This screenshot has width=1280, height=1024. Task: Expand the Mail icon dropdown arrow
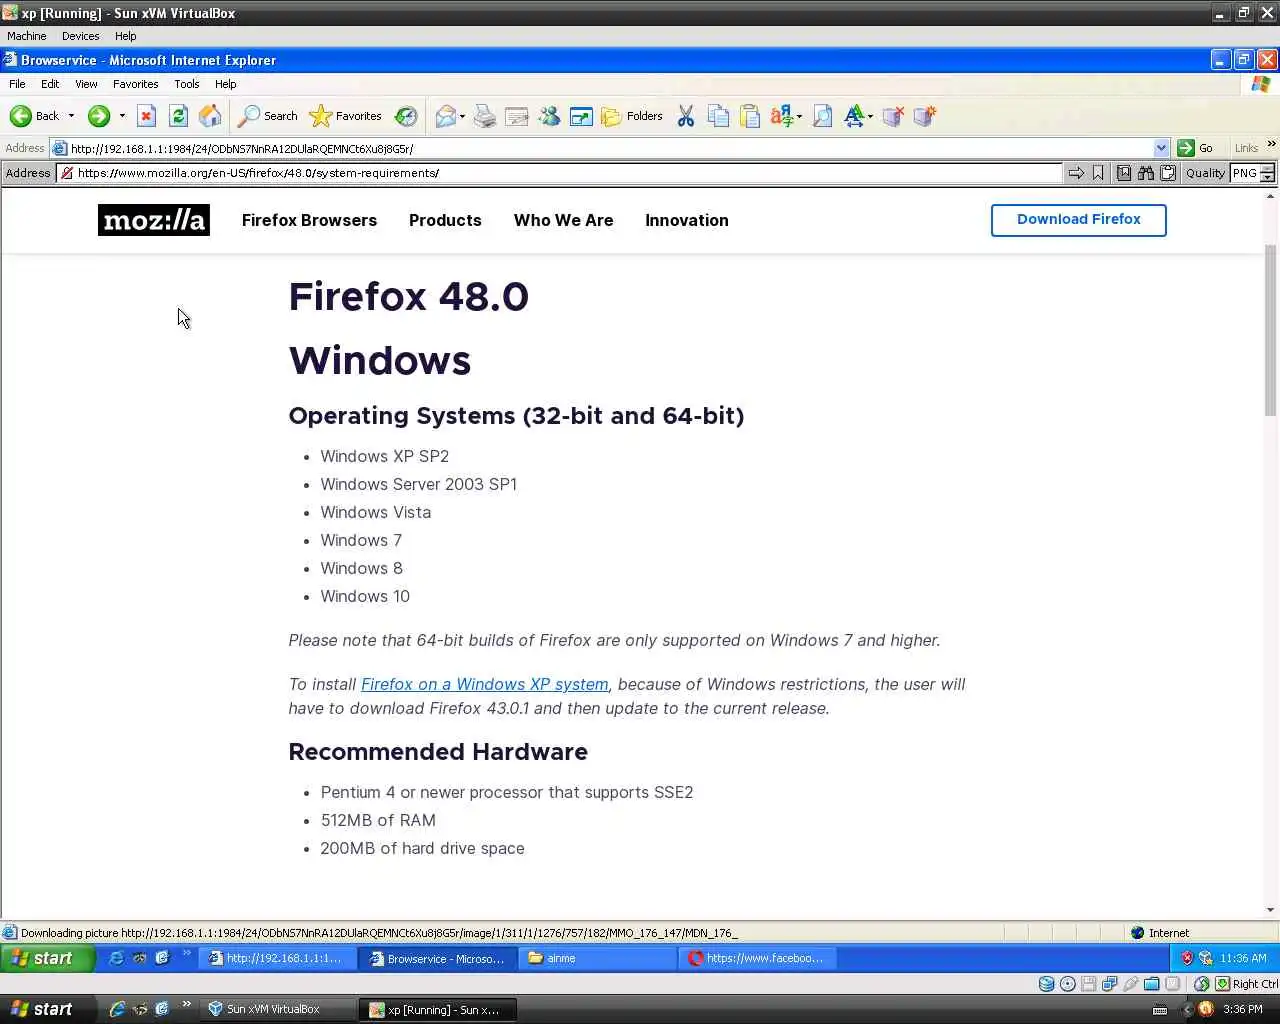pos(462,116)
